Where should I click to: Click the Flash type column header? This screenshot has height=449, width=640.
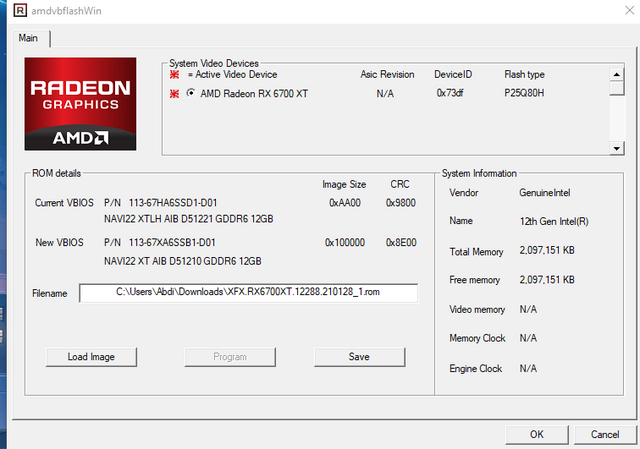(x=524, y=75)
